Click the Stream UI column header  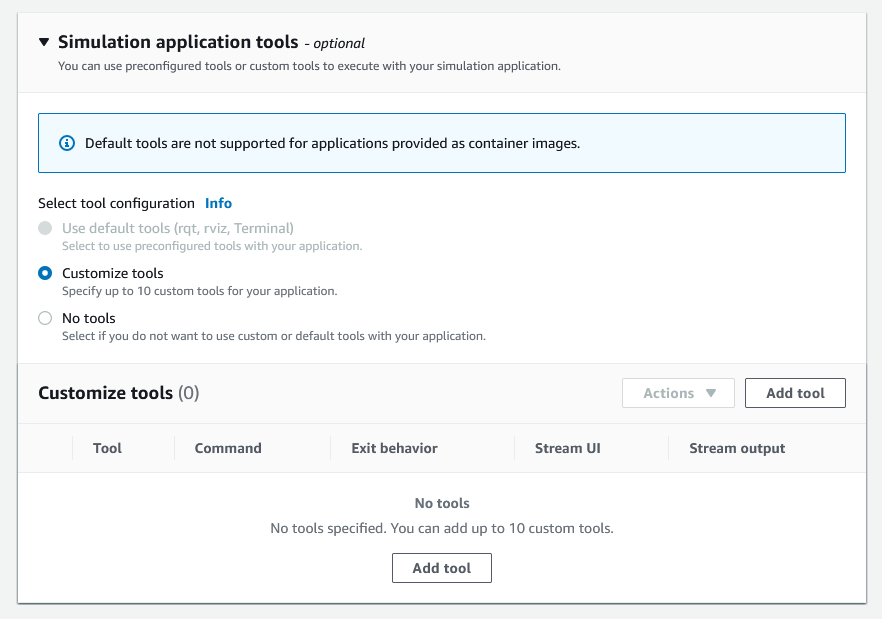click(567, 448)
